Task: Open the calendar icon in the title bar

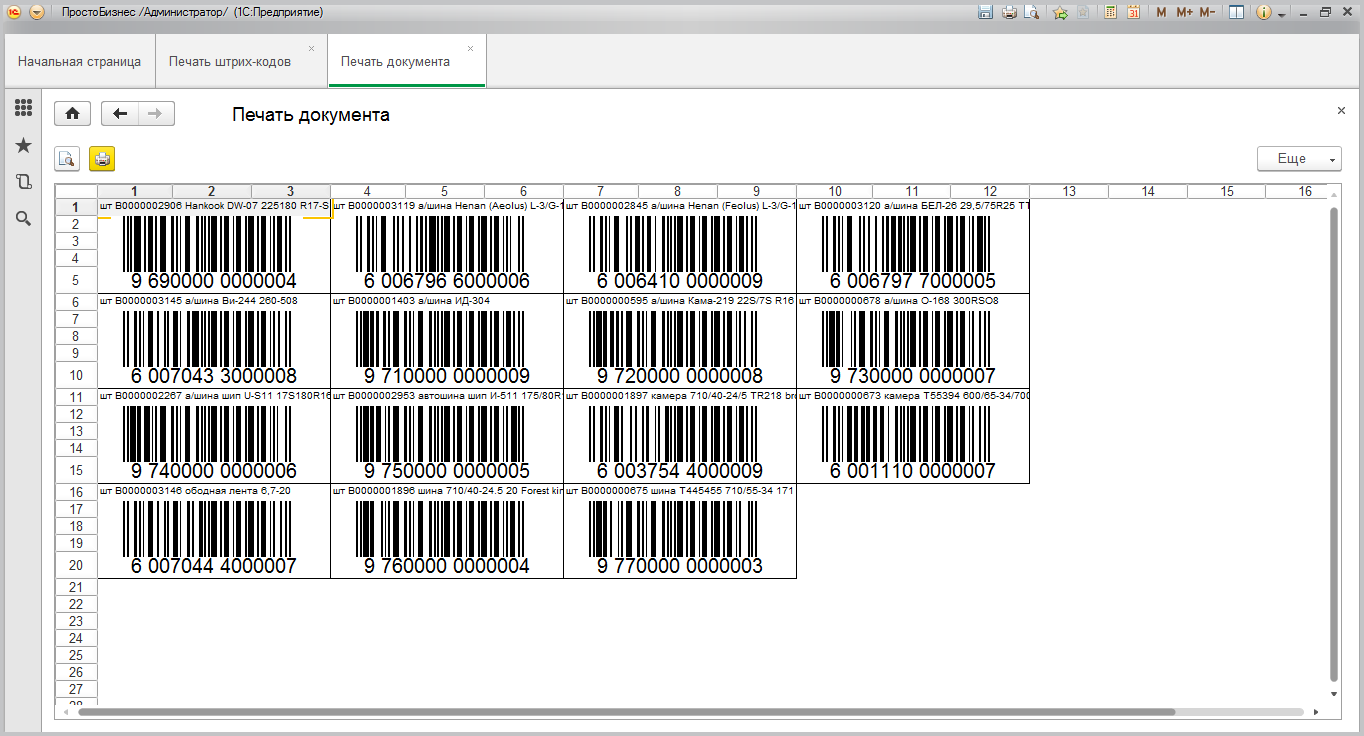Action: 1133,13
